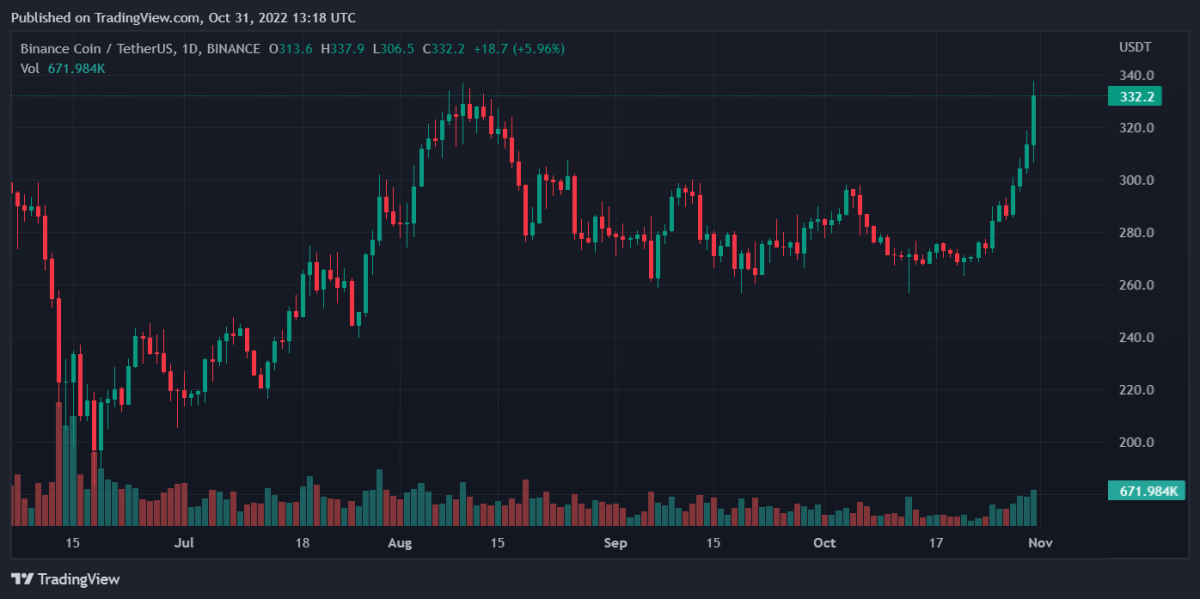Screen dimensions: 1200x599
Task: Click the green 671.984K volume tag on the axis
Action: pyautogui.click(x=1147, y=491)
